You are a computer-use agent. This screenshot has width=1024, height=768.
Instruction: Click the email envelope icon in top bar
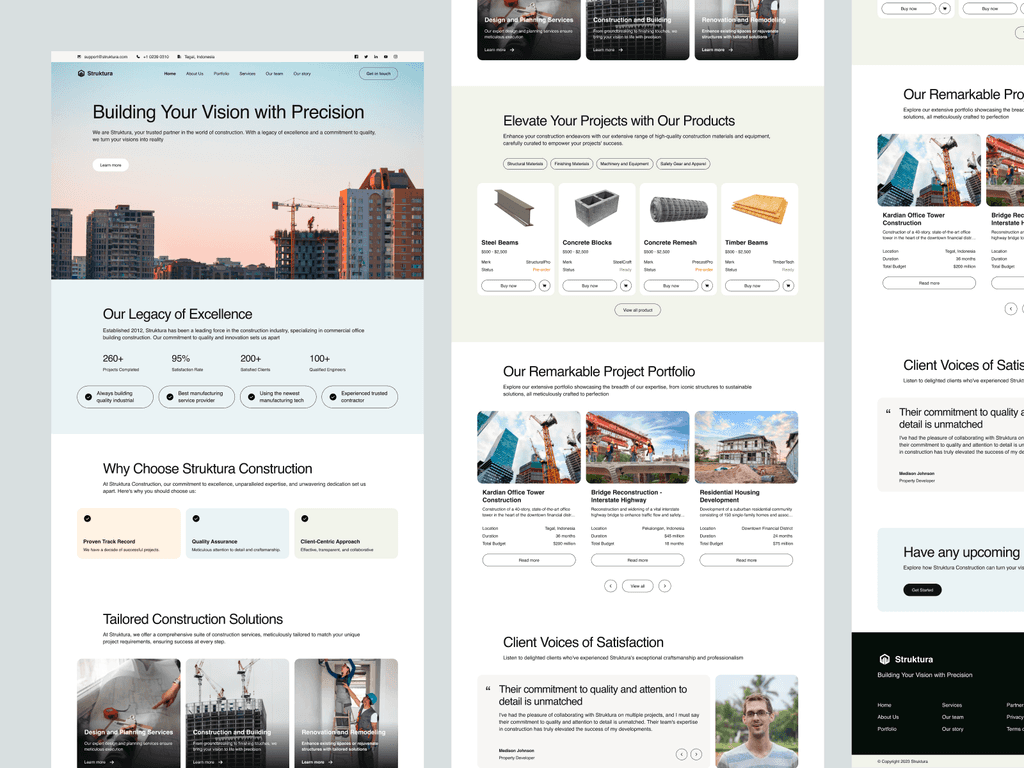pos(79,57)
